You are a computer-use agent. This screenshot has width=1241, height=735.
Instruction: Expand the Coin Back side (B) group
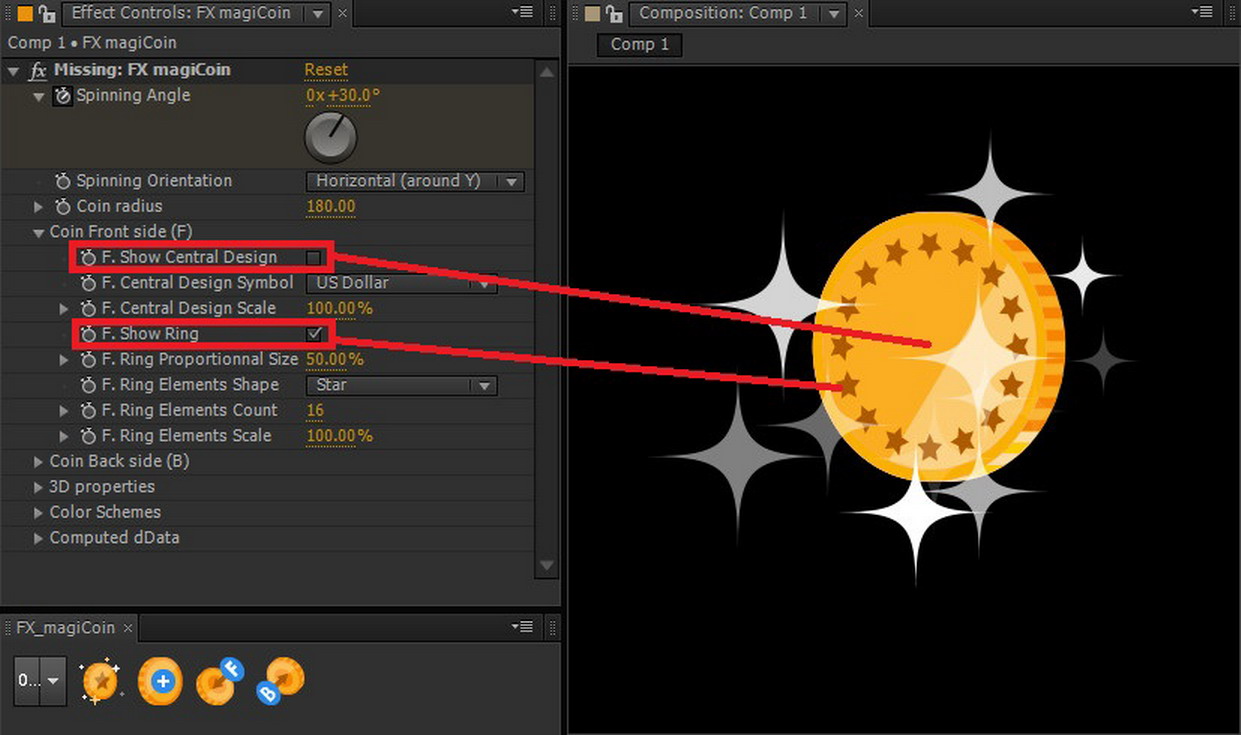coord(37,461)
